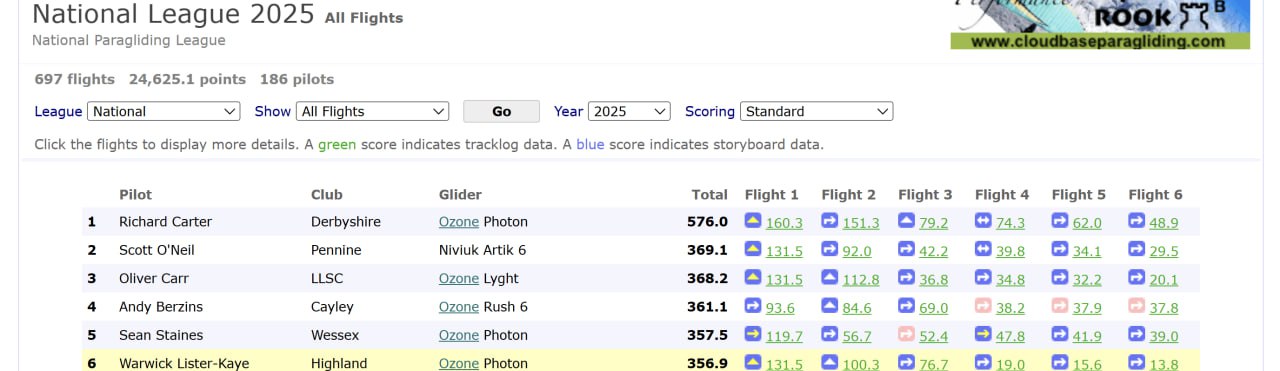Click the Derbyshire club cell
This screenshot has height=371, width=1280.
[x=346, y=222]
